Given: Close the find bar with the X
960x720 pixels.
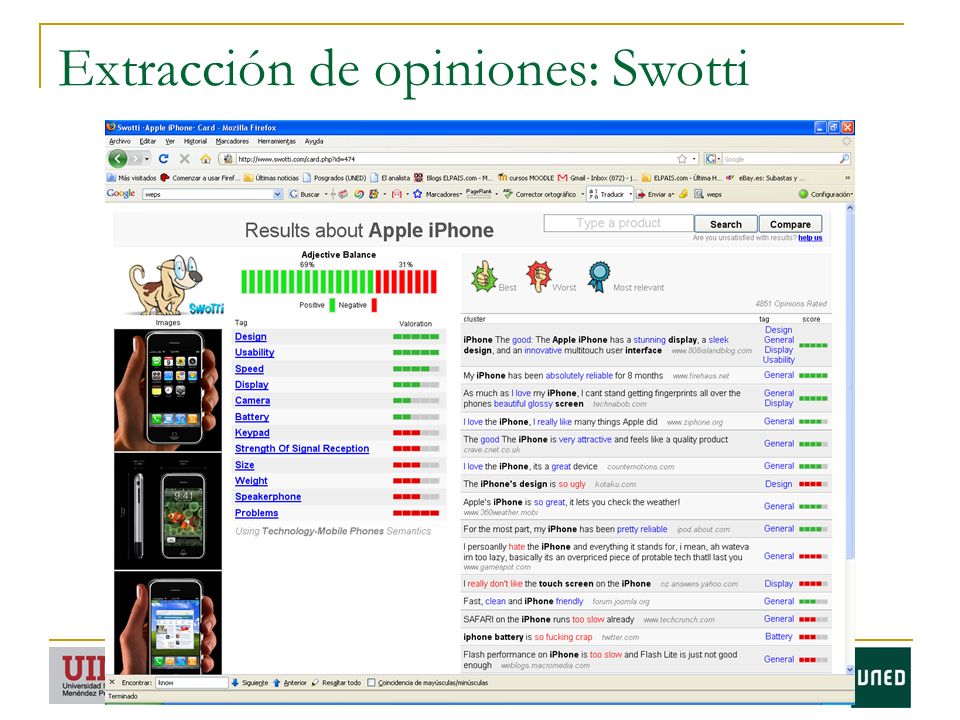Looking at the screenshot, I should click(x=112, y=682).
